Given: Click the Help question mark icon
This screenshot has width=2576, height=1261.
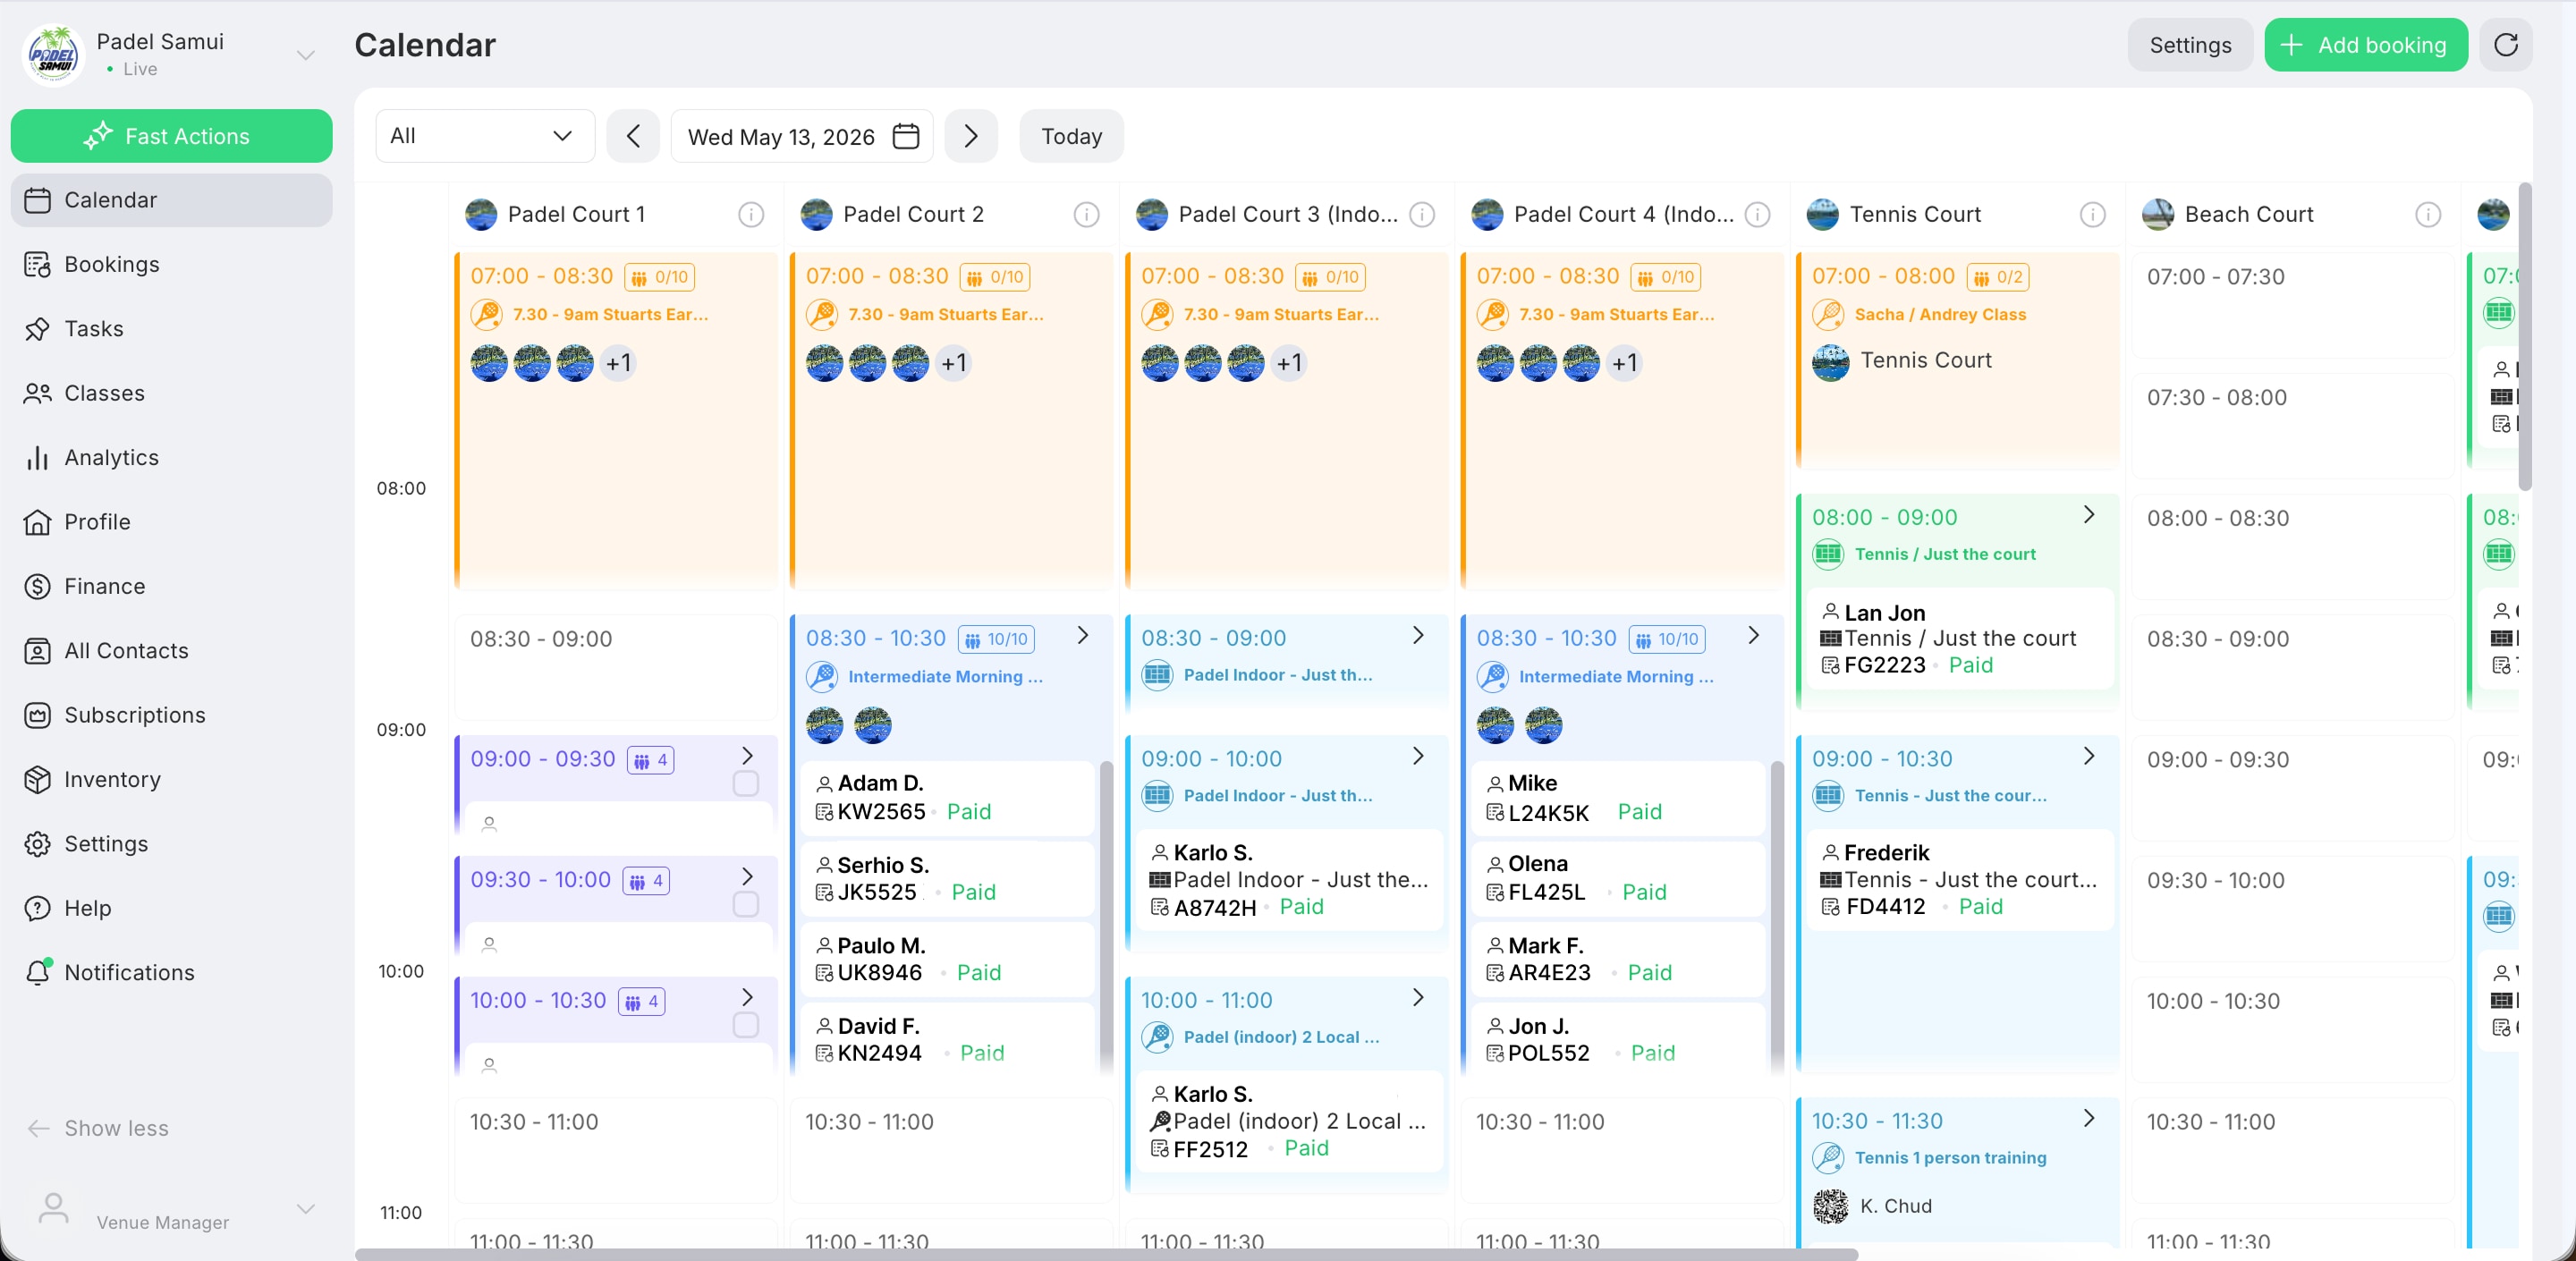Looking at the screenshot, I should [37, 908].
